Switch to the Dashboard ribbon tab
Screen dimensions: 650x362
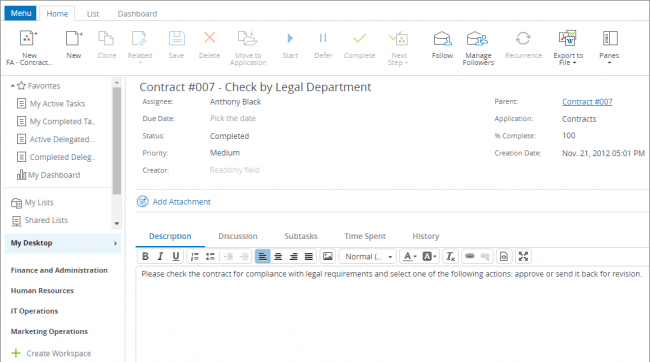(x=137, y=14)
